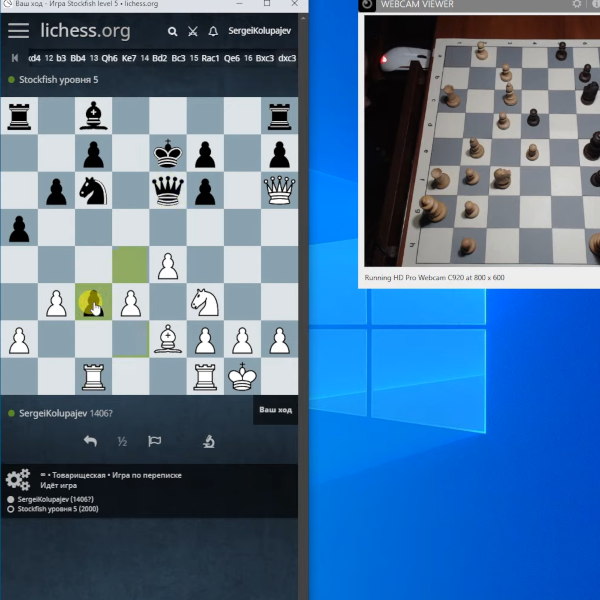Click the search magnifier icon
Viewport: 600px width, 600px height.
(173, 32)
